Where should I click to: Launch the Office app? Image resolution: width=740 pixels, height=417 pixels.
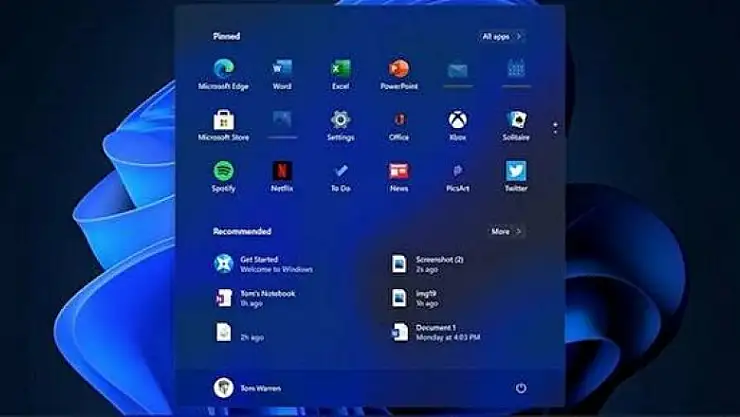point(399,125)
